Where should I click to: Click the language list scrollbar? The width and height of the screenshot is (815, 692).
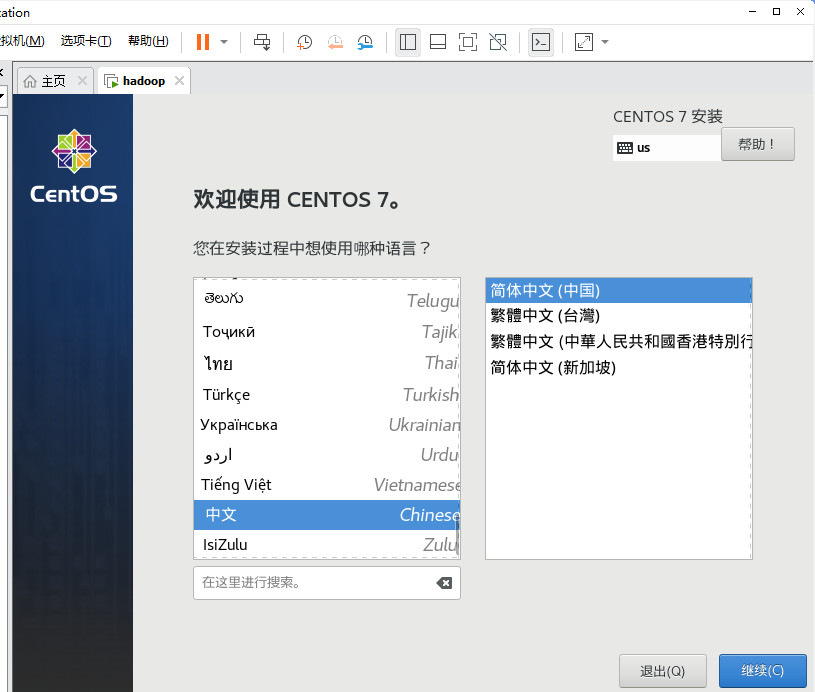pyautogui.click(x=458, y=535)
